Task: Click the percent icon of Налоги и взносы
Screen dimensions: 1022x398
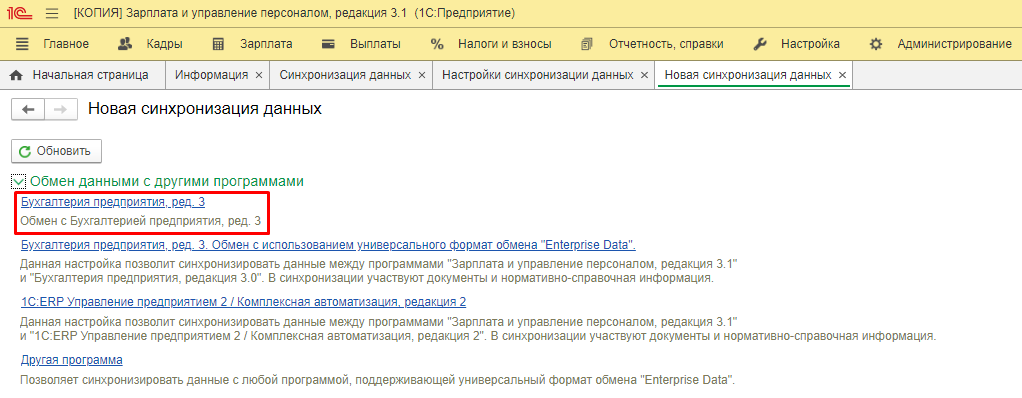Action: coord(437,44)
